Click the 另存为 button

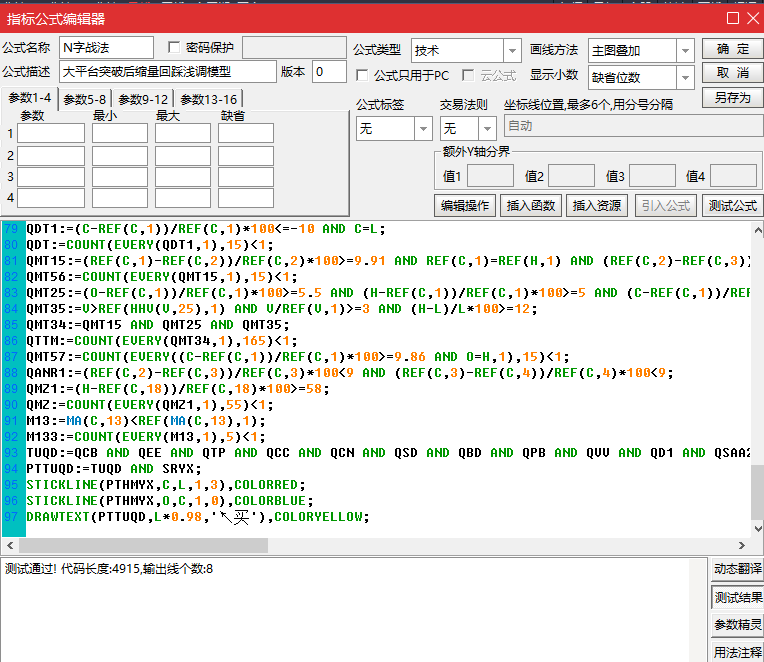tap(732, 98)
